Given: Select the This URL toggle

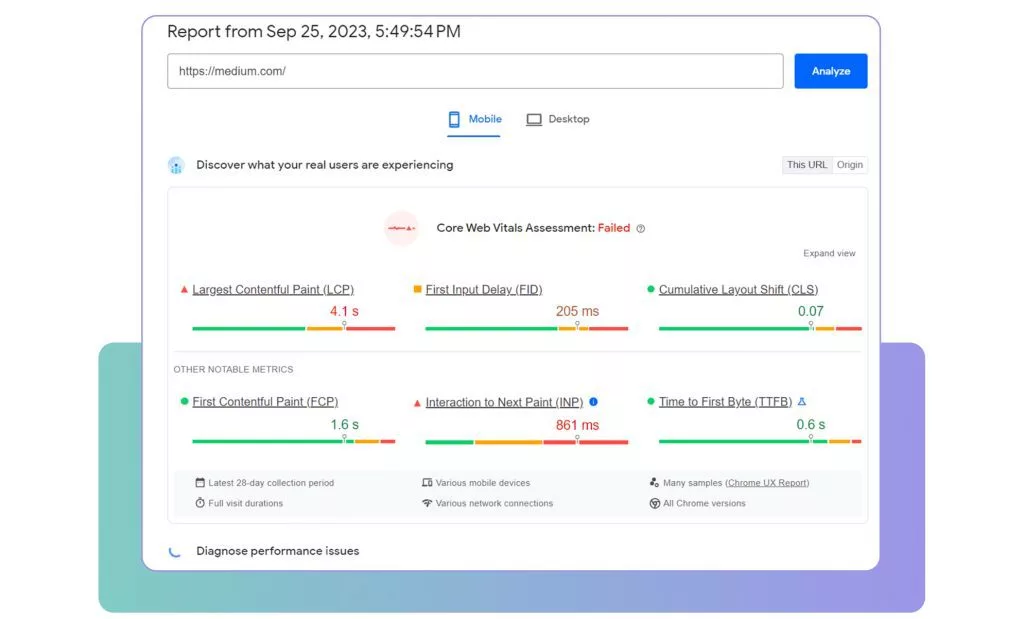Looking at the screenshot, I should pyautogui.click(x=807, y=165).
